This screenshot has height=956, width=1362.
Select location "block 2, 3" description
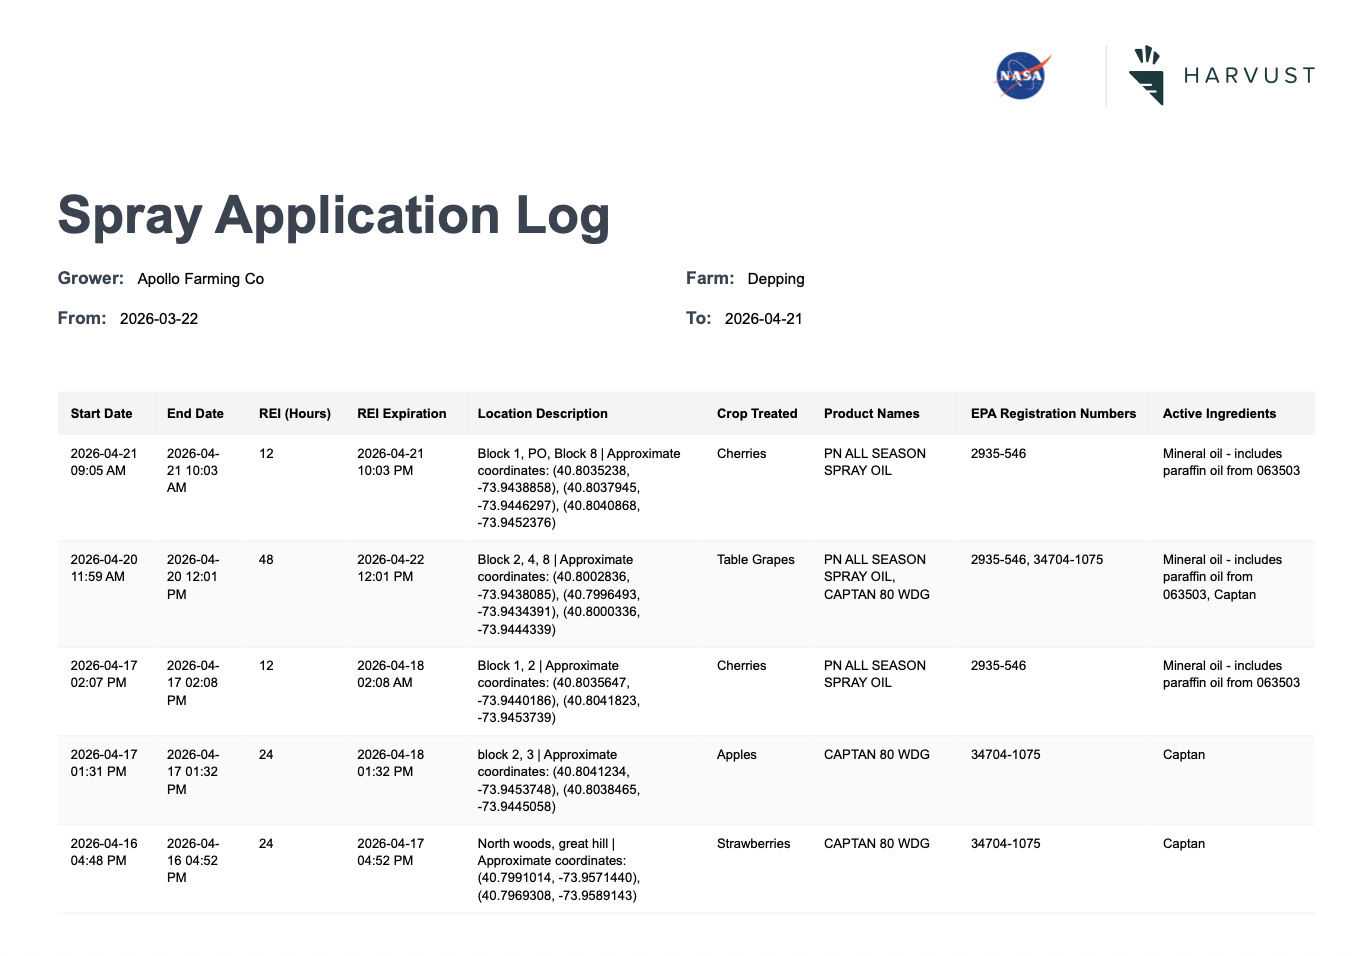tap(559, 781)
